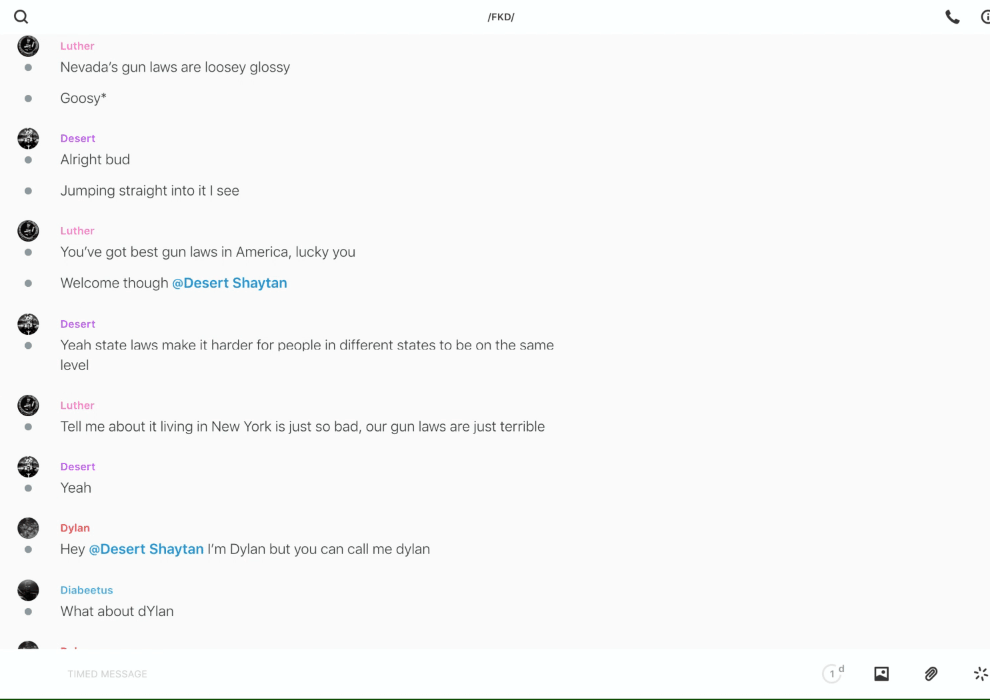Open @Desert Shaytan mention in Welcome message
Screen dimensions: 990x700
click(x=229, y=283)
